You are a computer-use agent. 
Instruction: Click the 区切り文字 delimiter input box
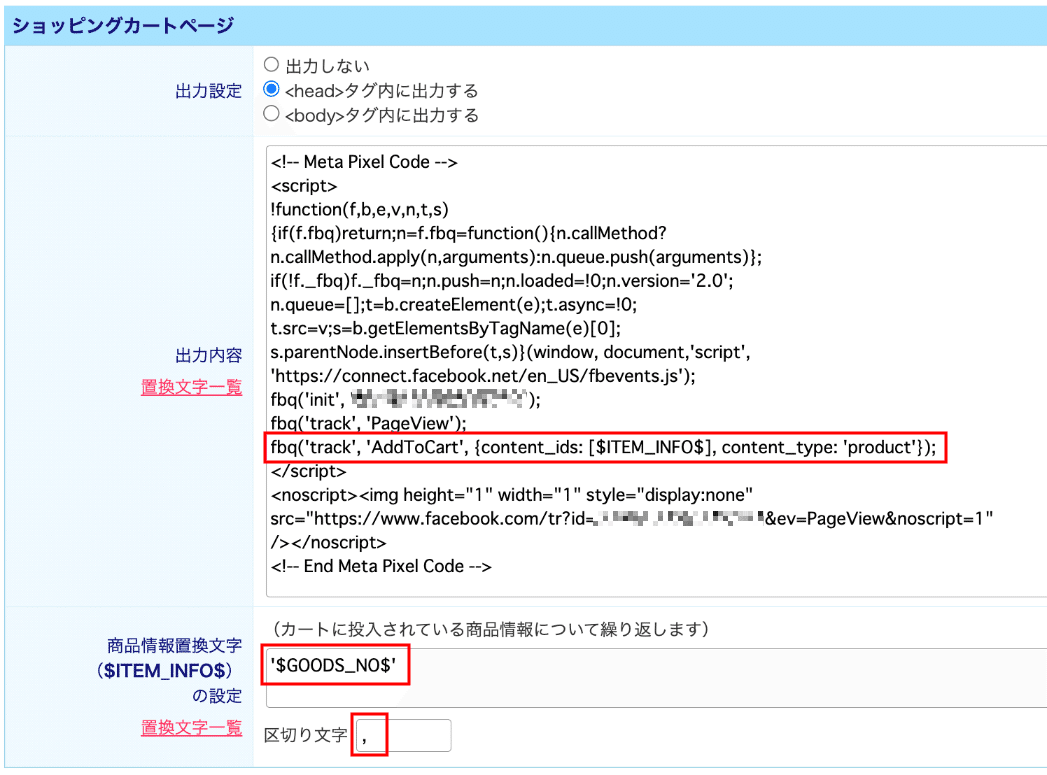[403, 736]
